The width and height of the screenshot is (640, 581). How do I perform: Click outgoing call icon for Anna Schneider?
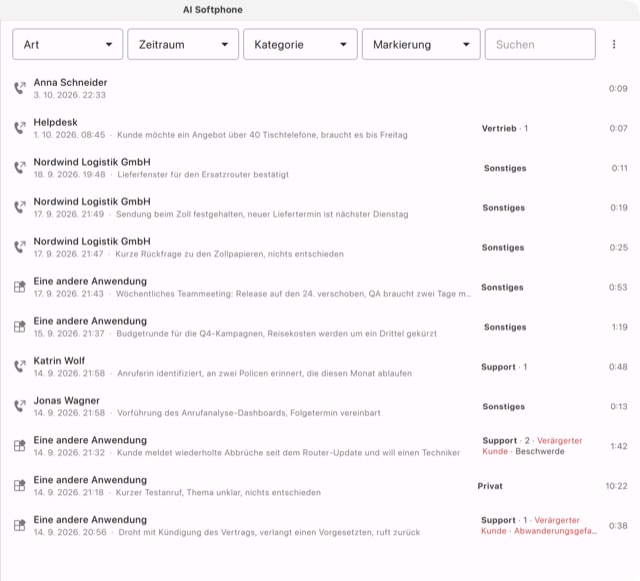tap(20, 88)
